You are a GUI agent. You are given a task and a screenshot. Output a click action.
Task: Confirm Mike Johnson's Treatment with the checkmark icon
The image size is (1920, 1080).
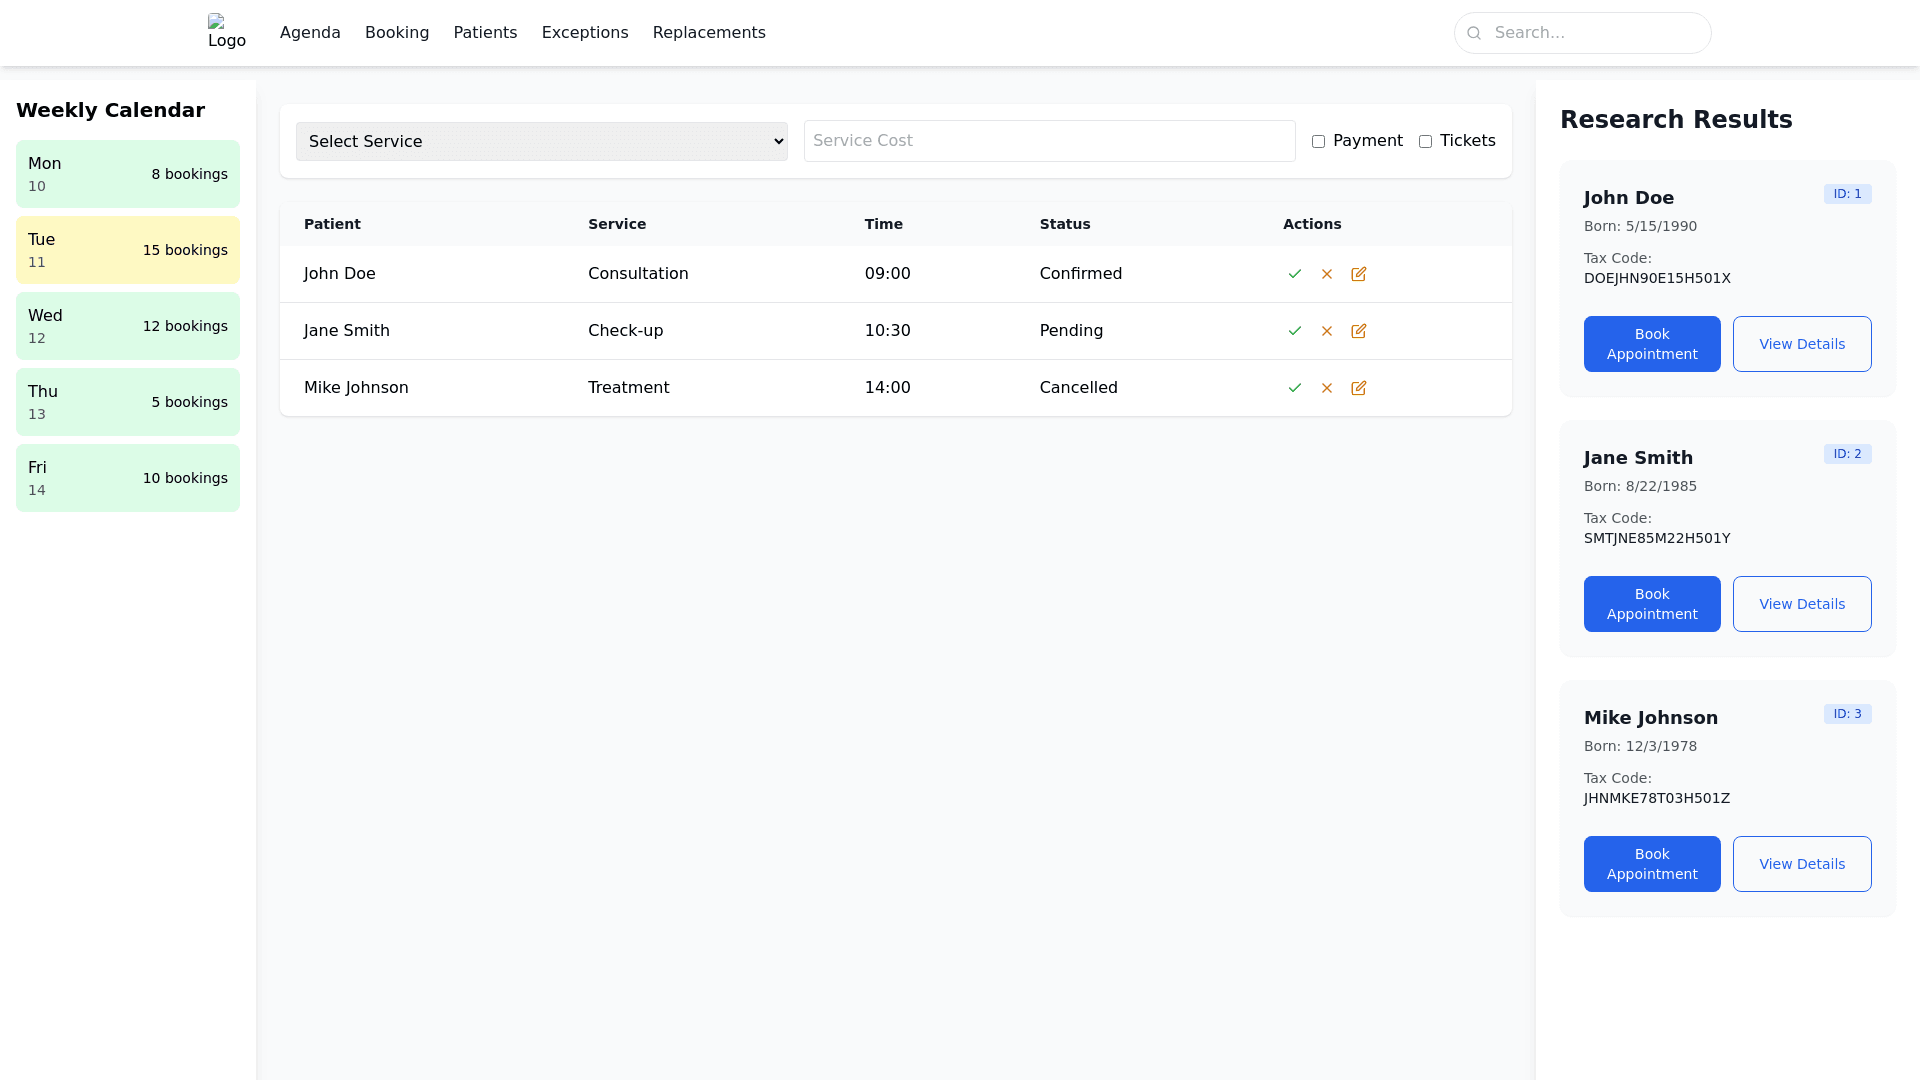pos(1295,388)
